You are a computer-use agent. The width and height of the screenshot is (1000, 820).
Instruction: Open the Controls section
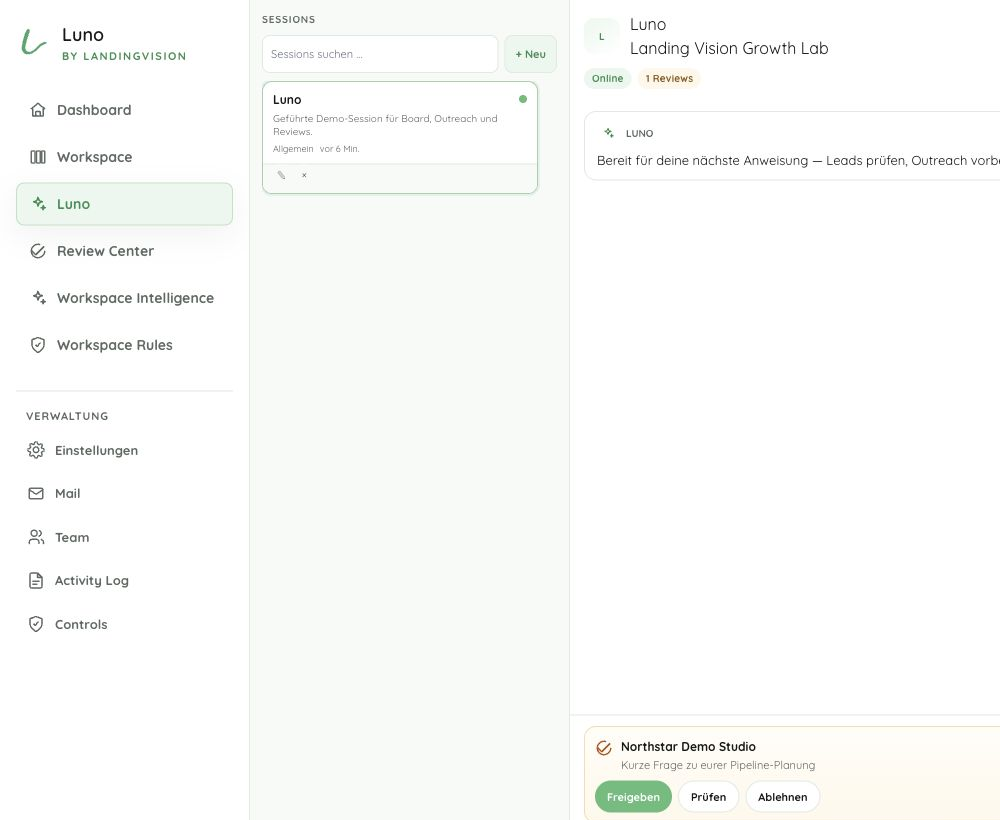tap(124, 624)
